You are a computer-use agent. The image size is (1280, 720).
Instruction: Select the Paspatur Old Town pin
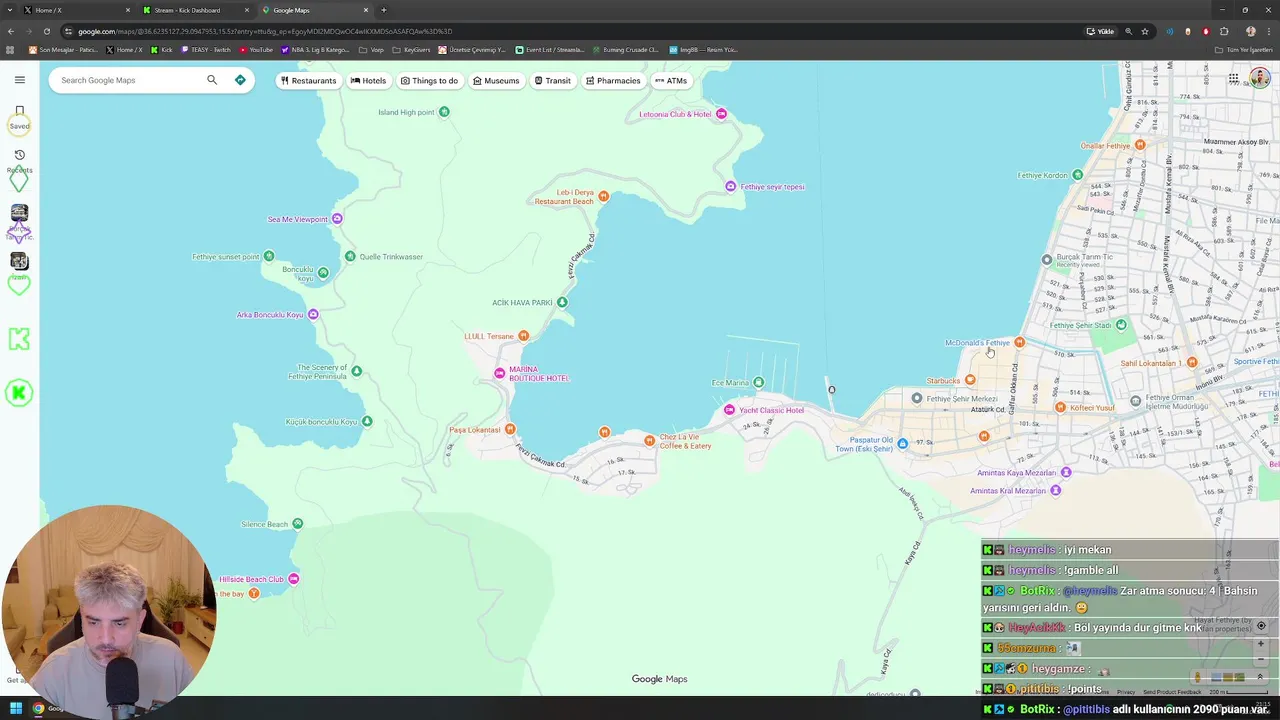point(902,444)
